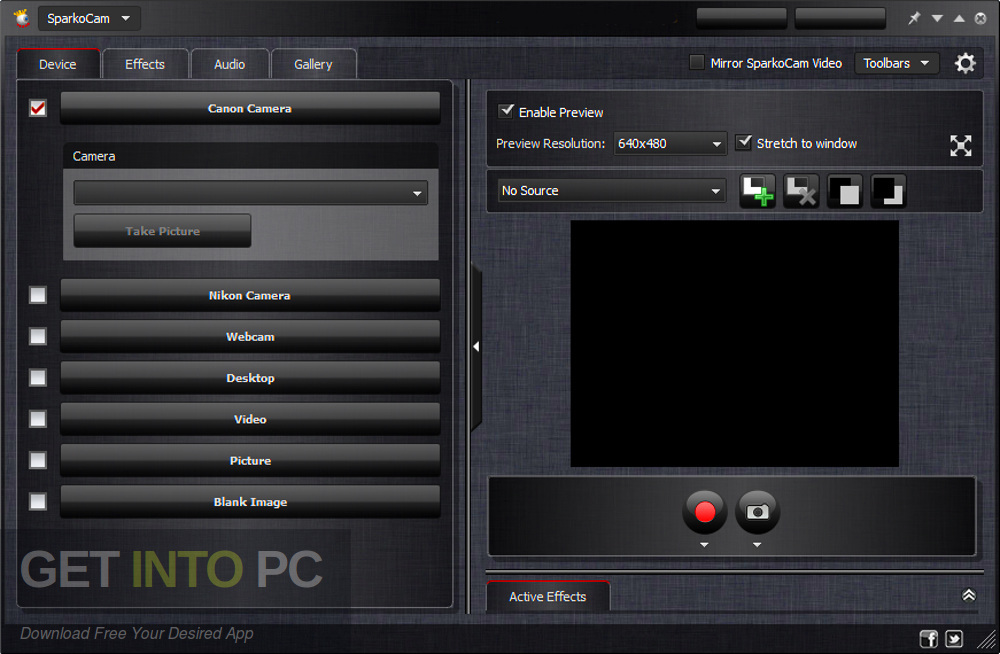This screenshot has width=1000, height=654.
Task: Uncheck the Canon Camera checkbox
Action: [x=38, y=108]
